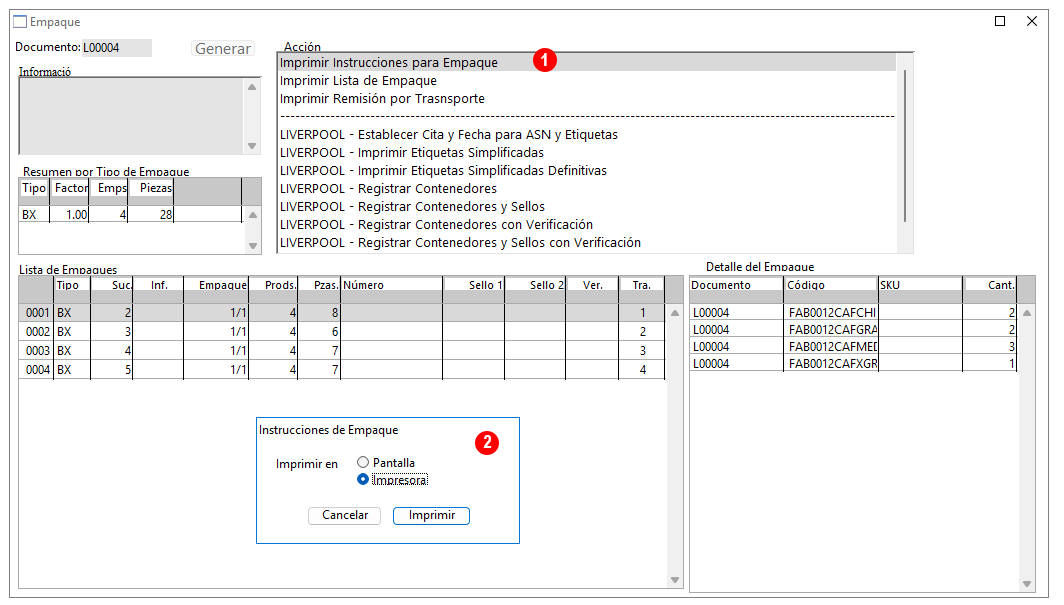Viewport: 1064px width, 605px height.
Task: Choose Imprimir Lista de Empaque action
Action: pos(587,81)
